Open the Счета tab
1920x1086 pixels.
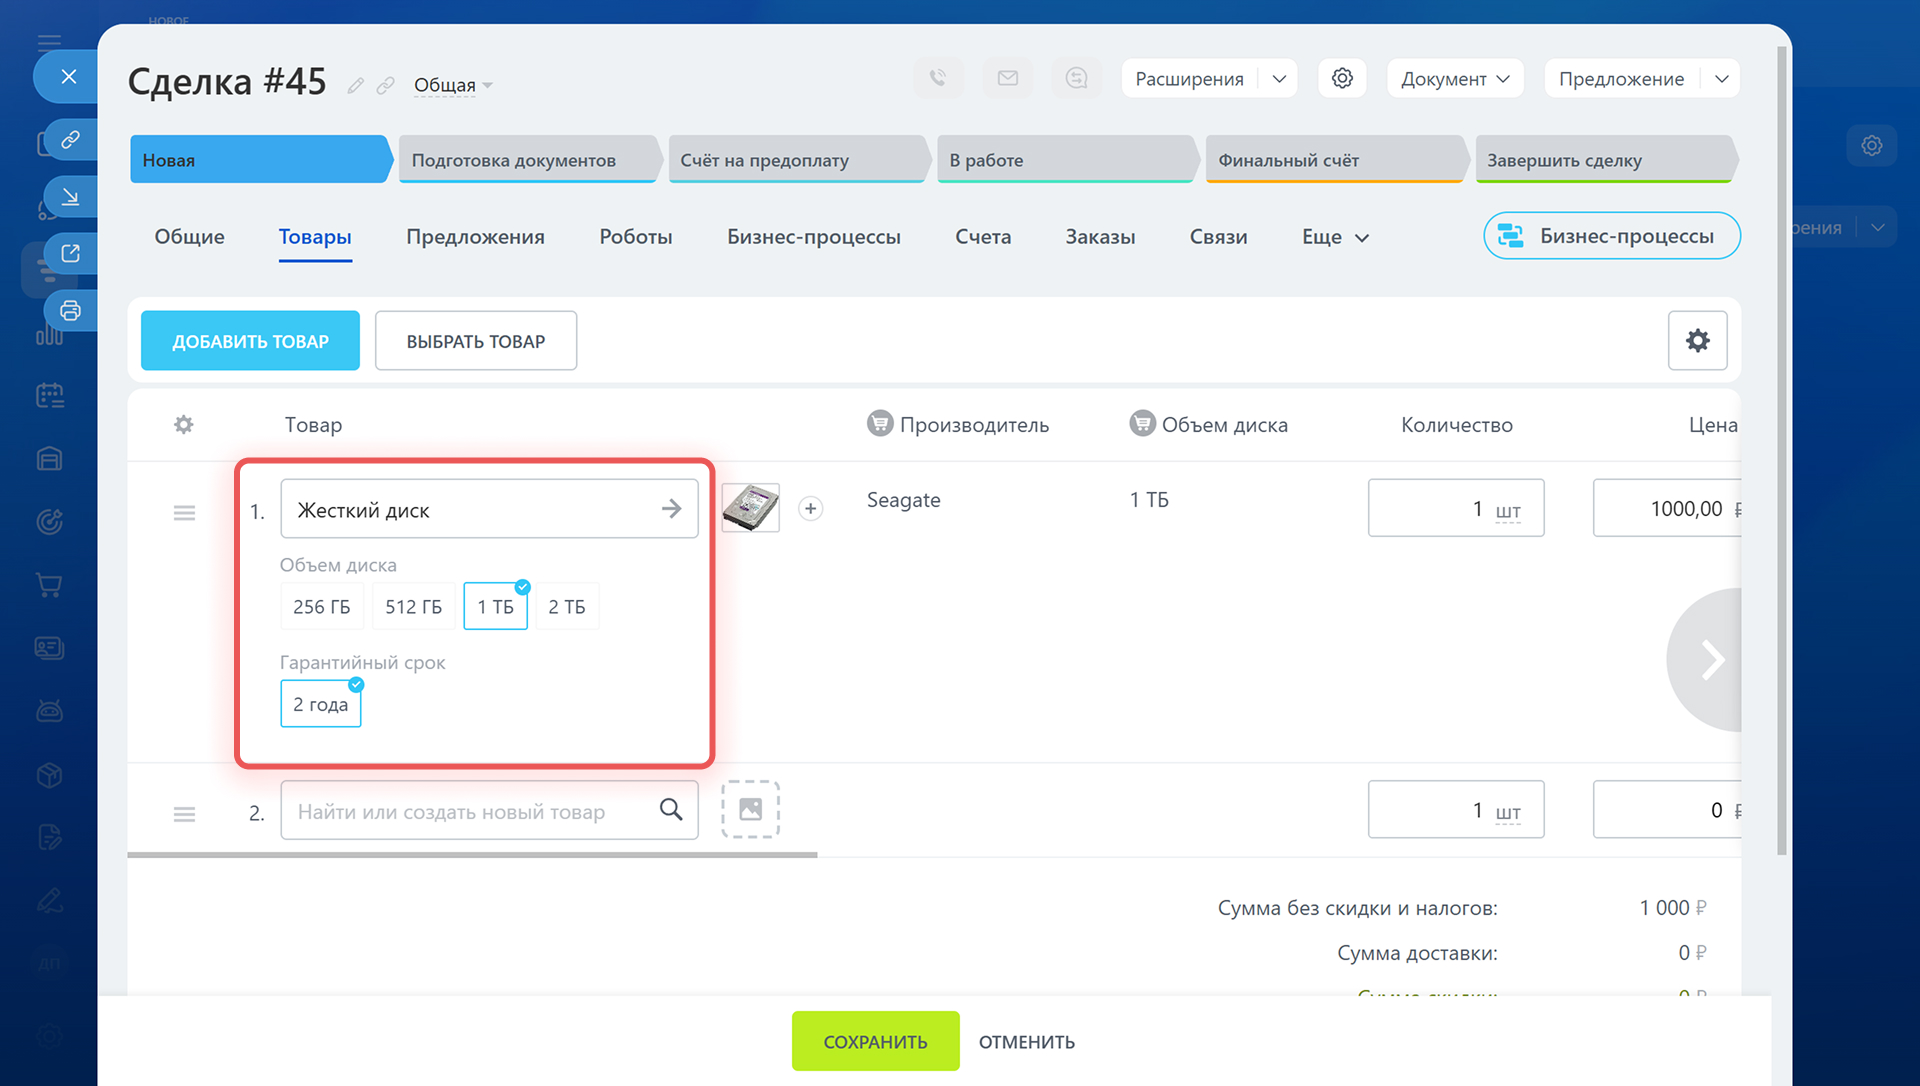[x=982, y=237]
